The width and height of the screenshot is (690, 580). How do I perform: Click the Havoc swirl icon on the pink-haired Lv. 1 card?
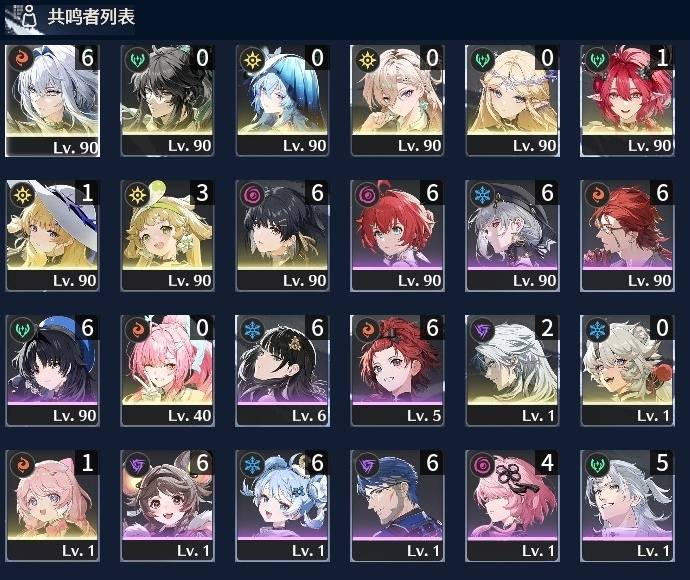[x=482, y=464]
